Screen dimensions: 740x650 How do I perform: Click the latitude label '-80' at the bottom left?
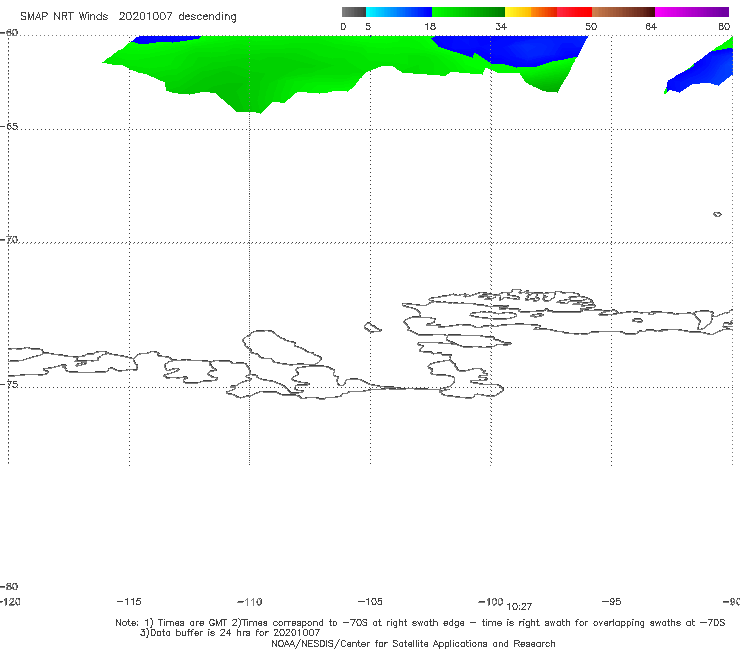[x=9, y=586]
